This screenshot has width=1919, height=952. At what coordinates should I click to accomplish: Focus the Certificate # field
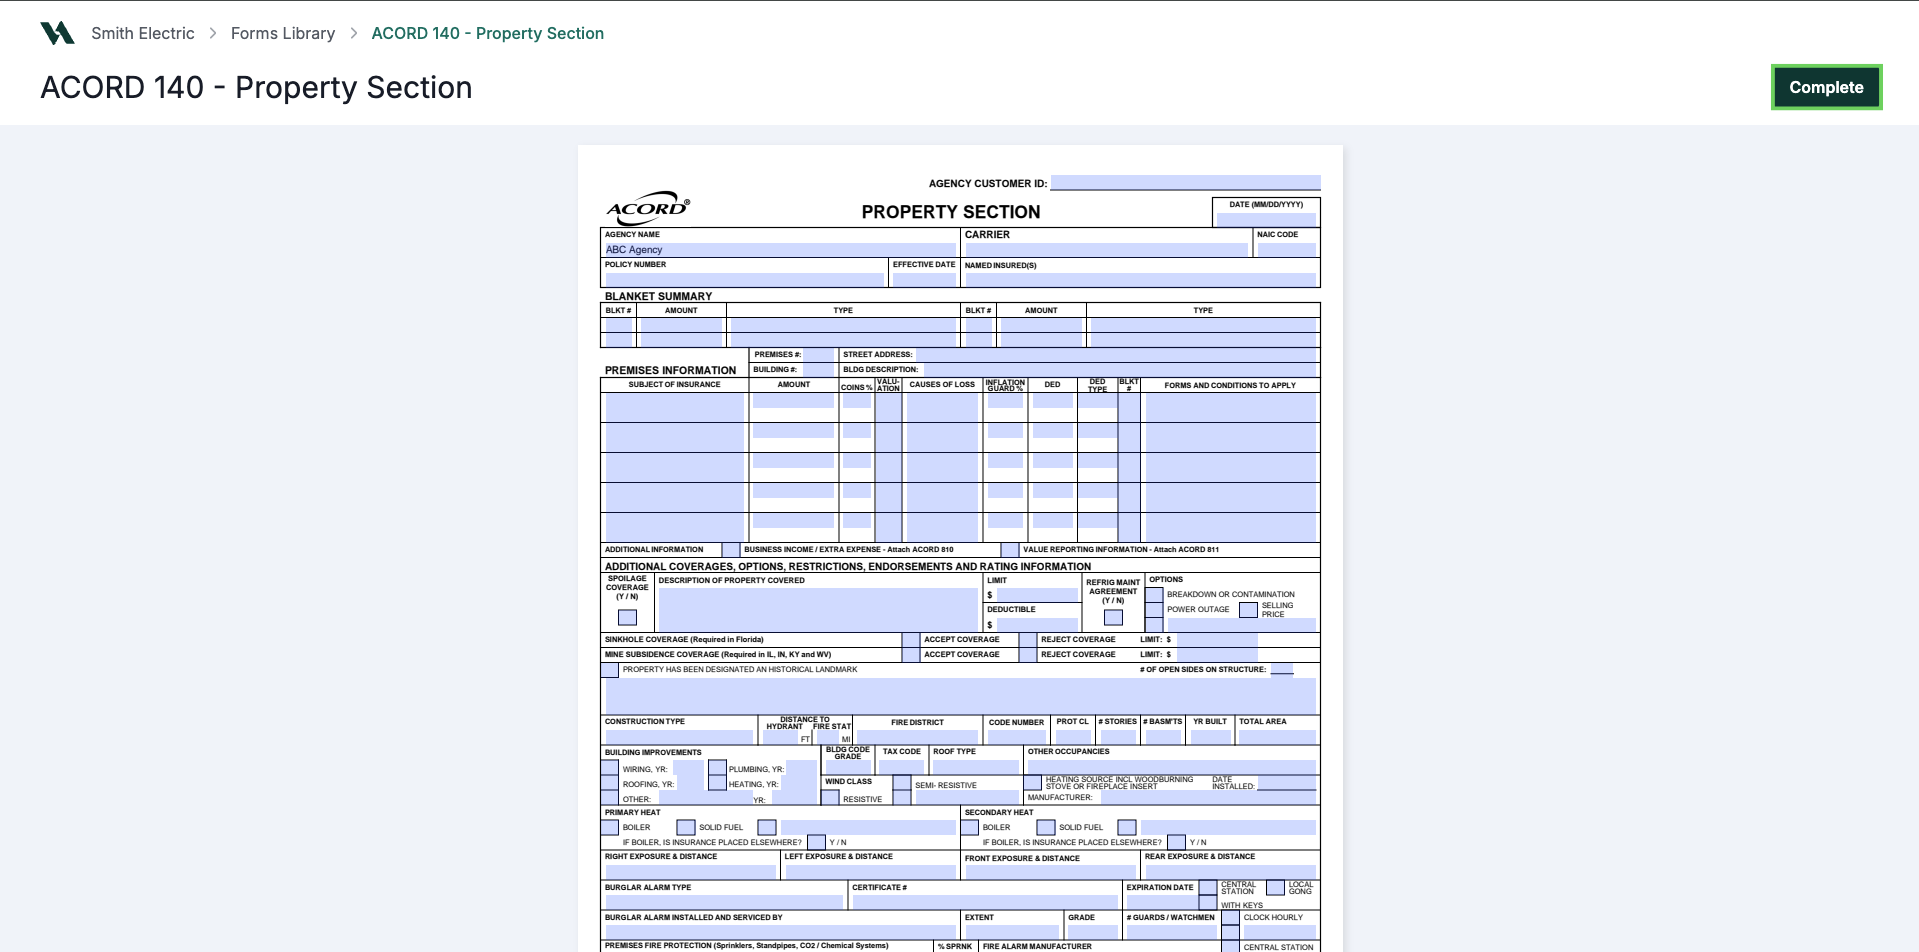[x=985, y=902]
